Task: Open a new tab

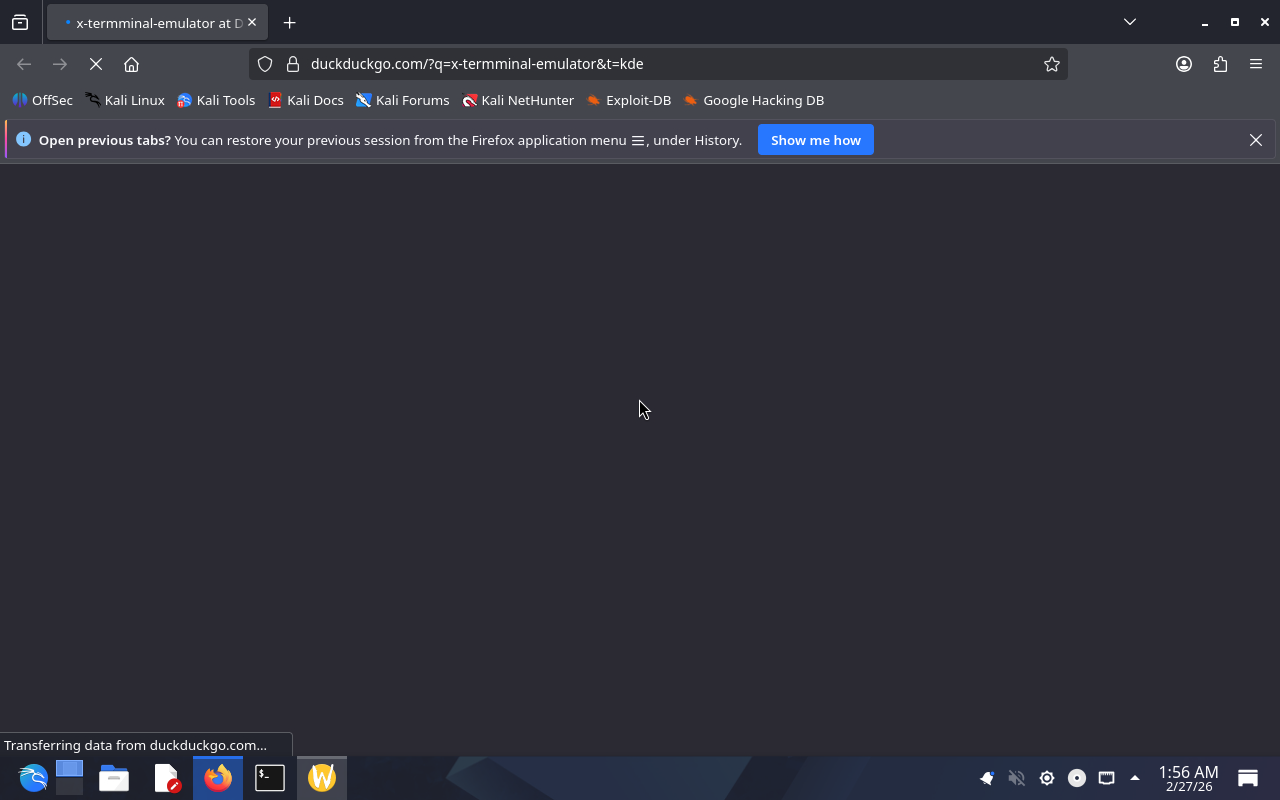Action: (289, 22)
